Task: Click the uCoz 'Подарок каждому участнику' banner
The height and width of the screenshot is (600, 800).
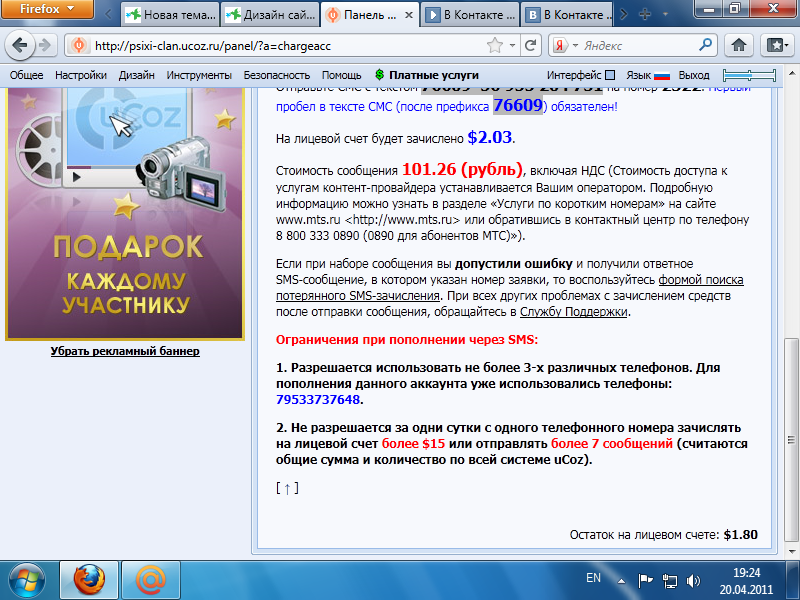Action: 124,213
